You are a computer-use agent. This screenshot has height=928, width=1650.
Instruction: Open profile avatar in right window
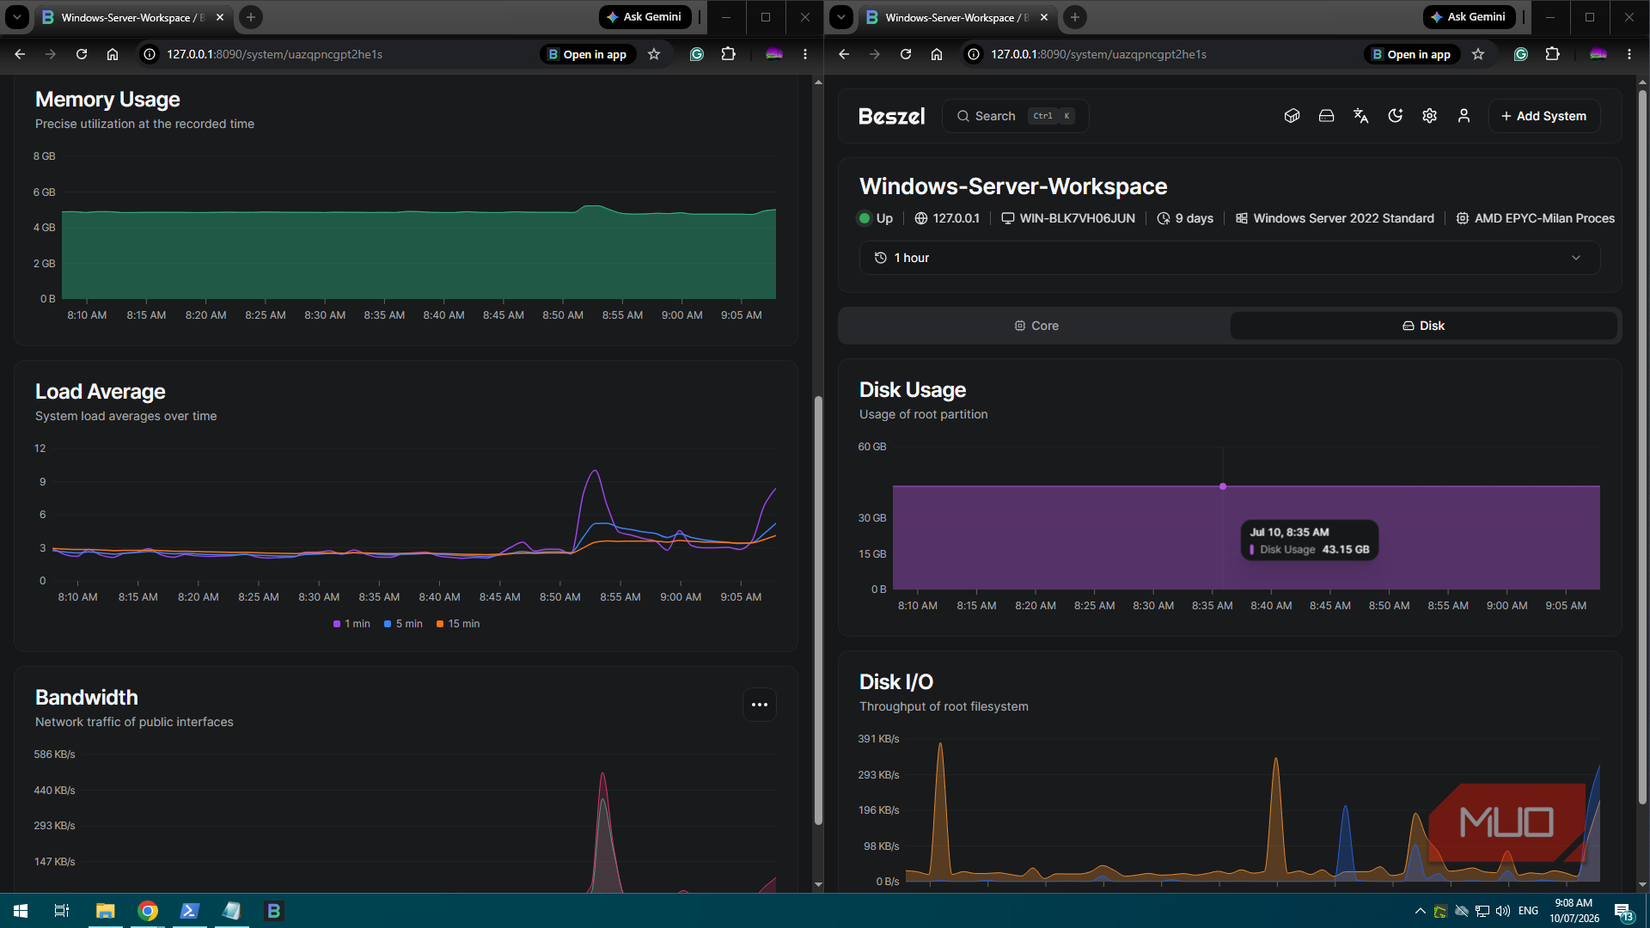(1598, 54)
